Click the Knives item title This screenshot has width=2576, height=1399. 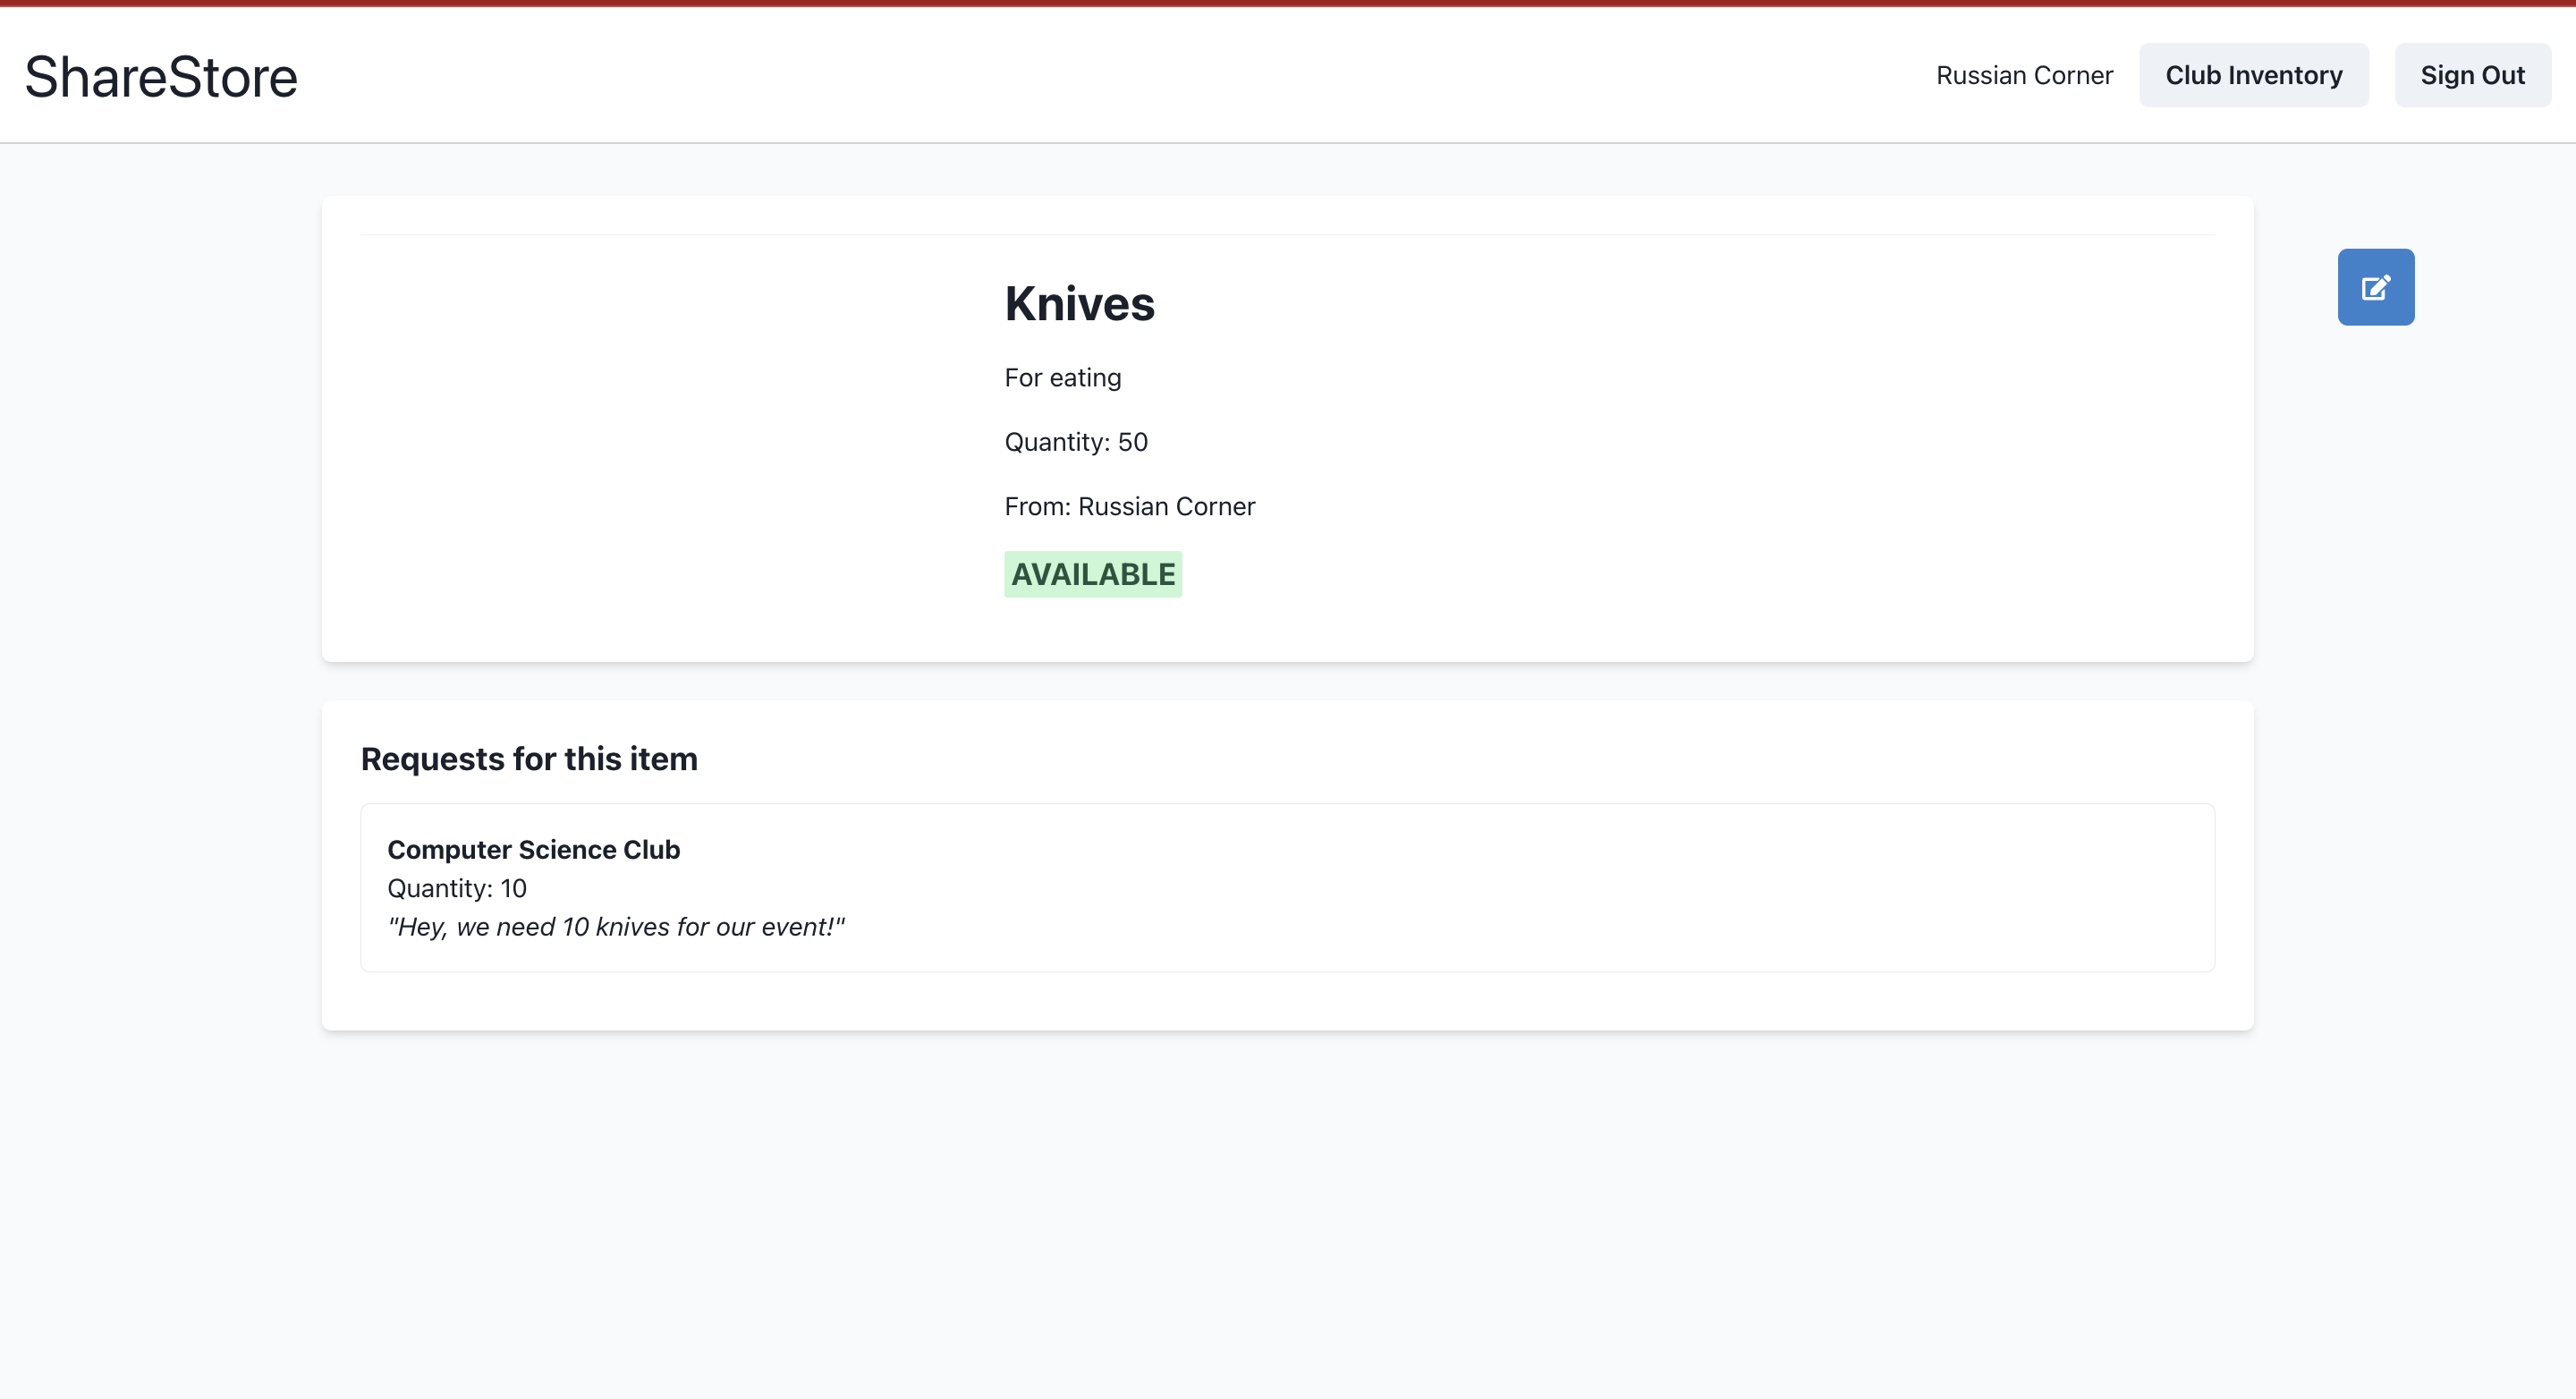click(1079, 304)
